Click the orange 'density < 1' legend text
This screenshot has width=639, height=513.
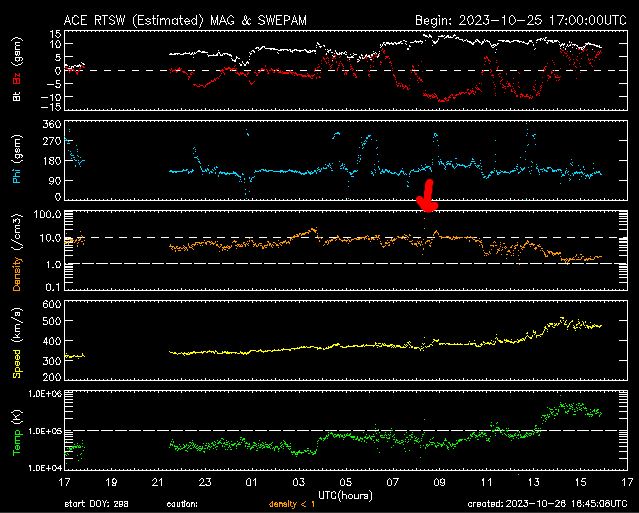pos(294,504)
